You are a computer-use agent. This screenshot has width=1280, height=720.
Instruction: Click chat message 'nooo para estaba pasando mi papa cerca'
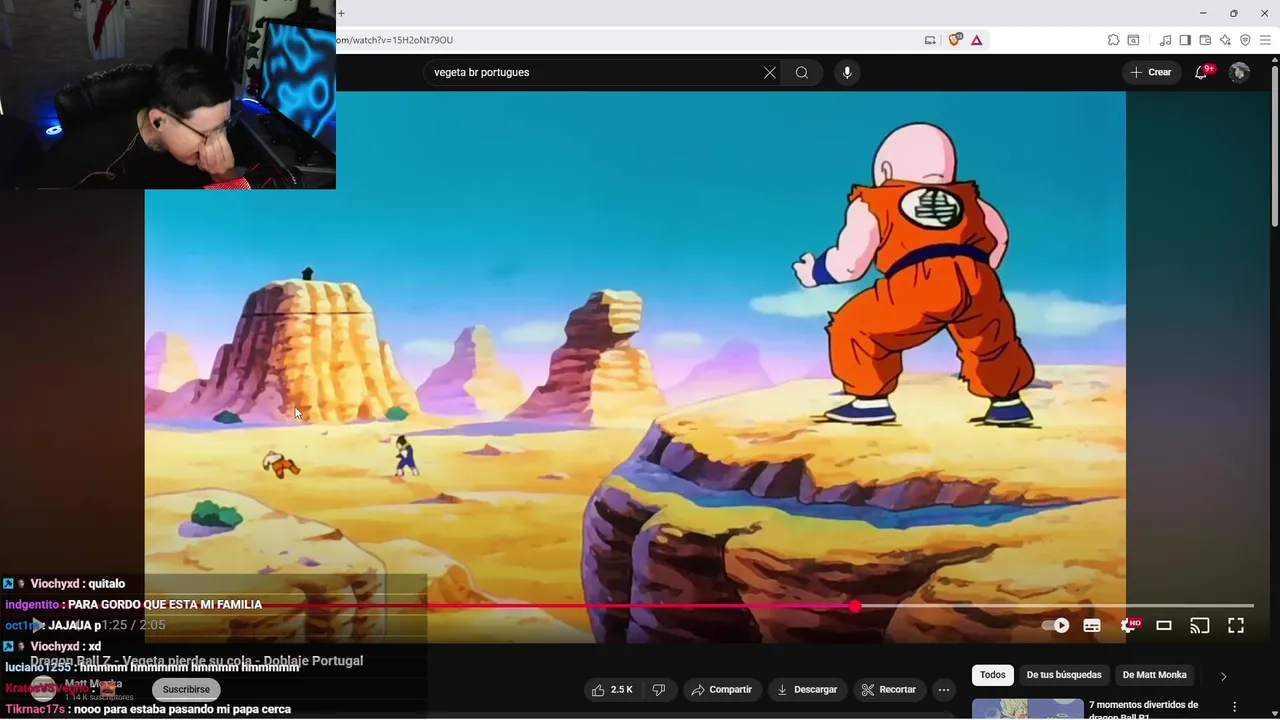[184, 710]
